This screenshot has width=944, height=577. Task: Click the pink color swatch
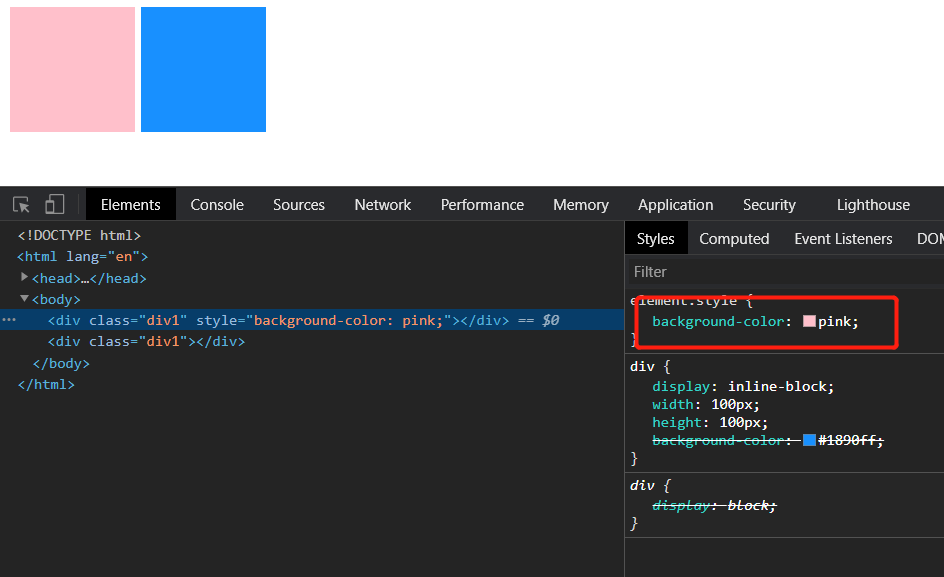point(809,322)
